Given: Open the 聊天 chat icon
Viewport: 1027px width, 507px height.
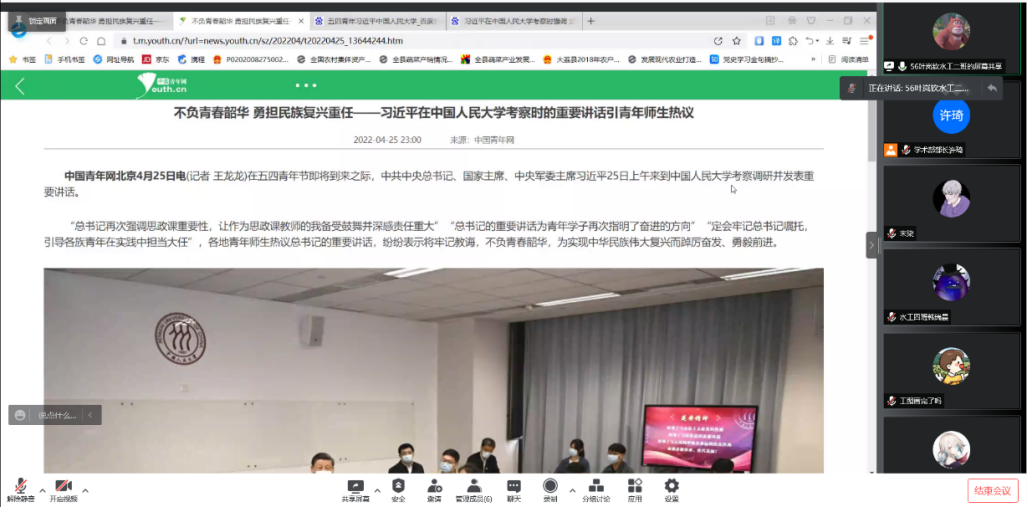Looking at the screenshot, I should click(513, 486).
